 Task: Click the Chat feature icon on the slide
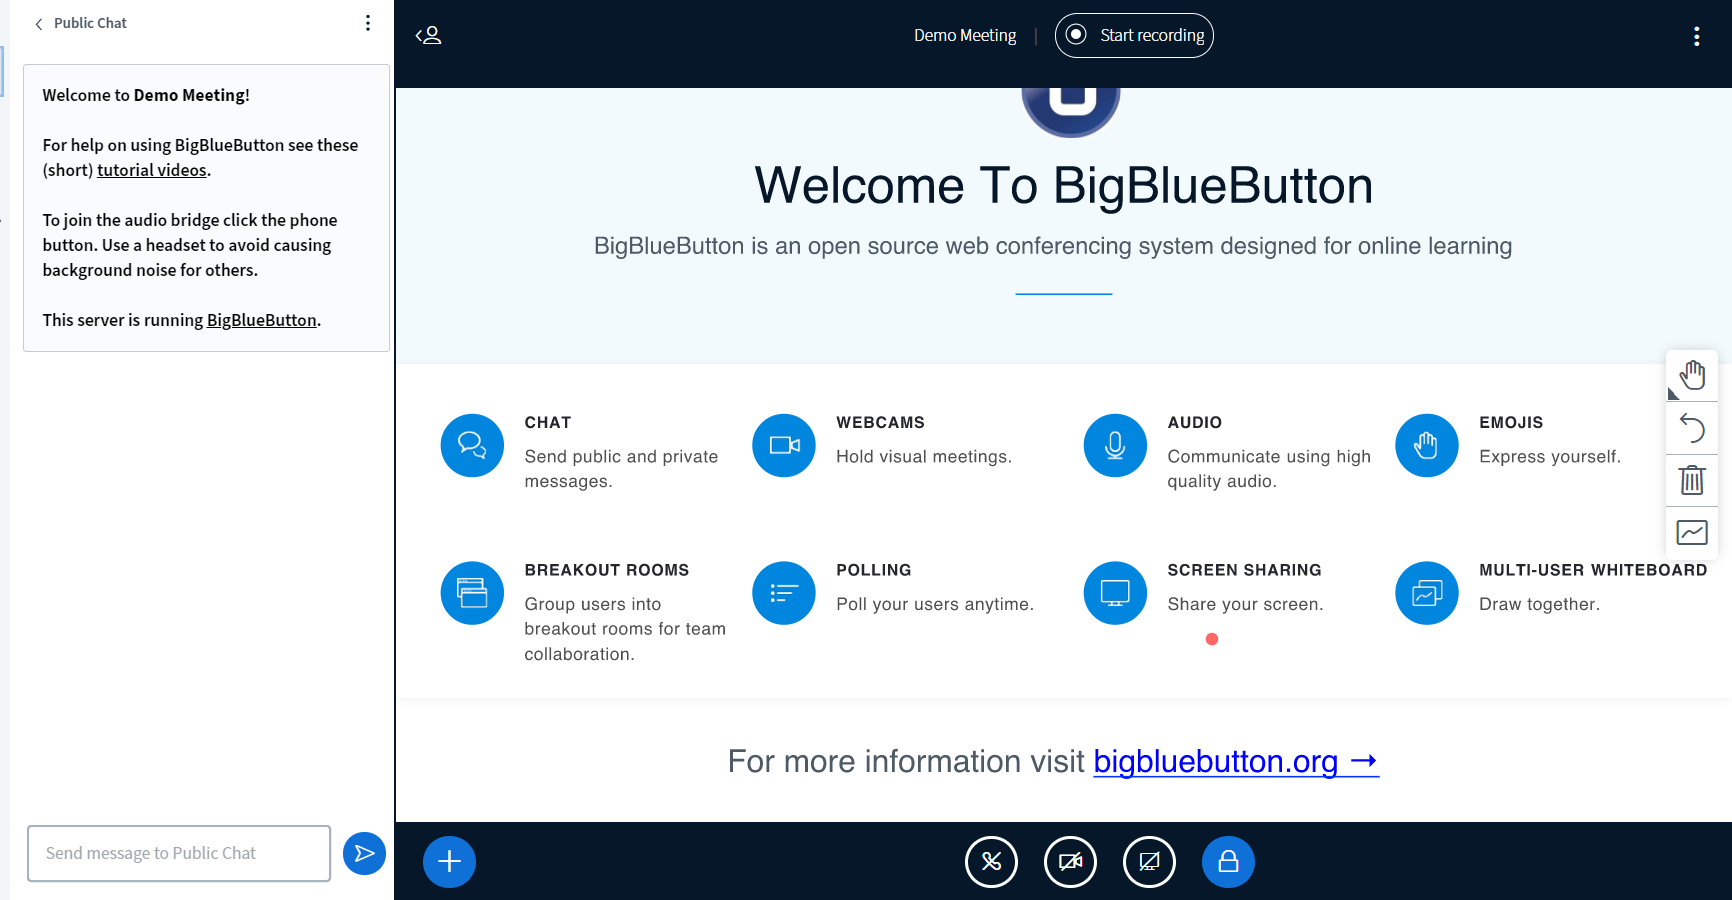click(x=472, y=445)
